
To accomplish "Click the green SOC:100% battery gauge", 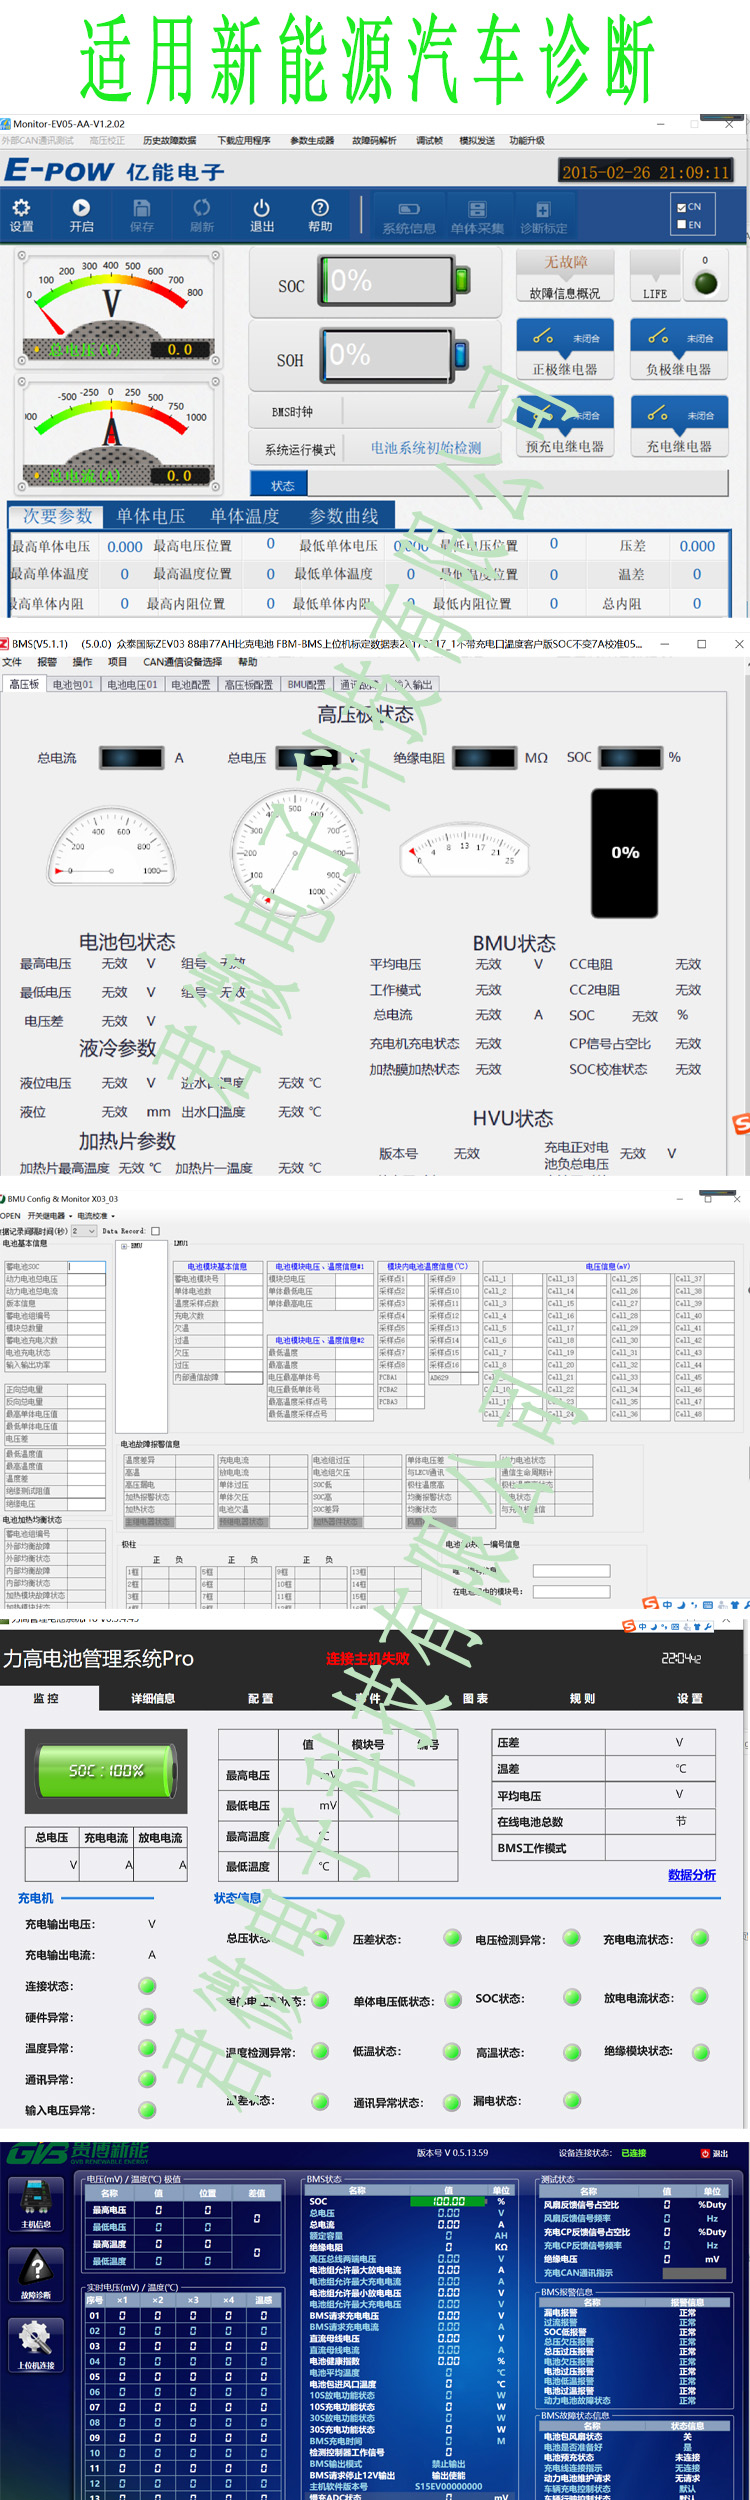I will click(106, 1771).
